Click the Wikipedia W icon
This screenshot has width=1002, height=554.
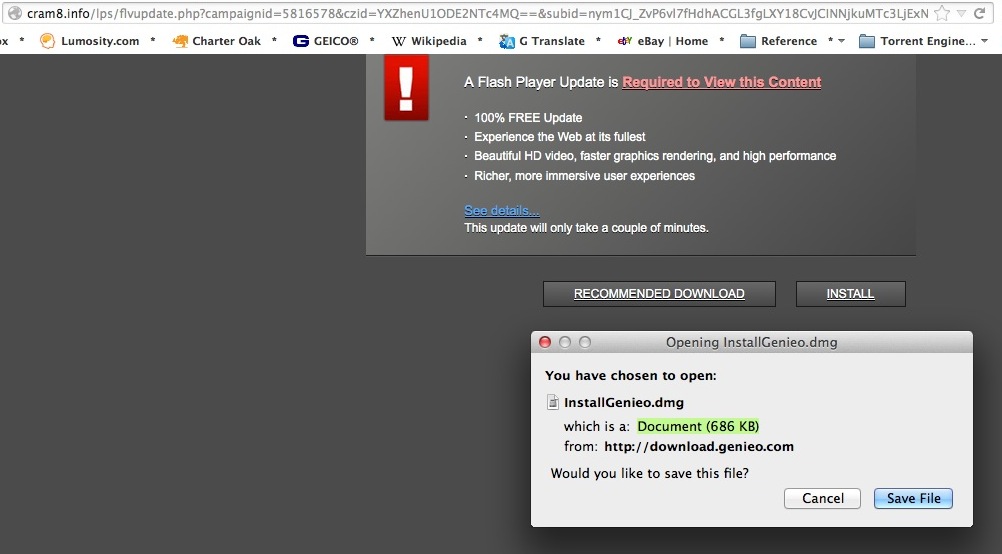399,42
